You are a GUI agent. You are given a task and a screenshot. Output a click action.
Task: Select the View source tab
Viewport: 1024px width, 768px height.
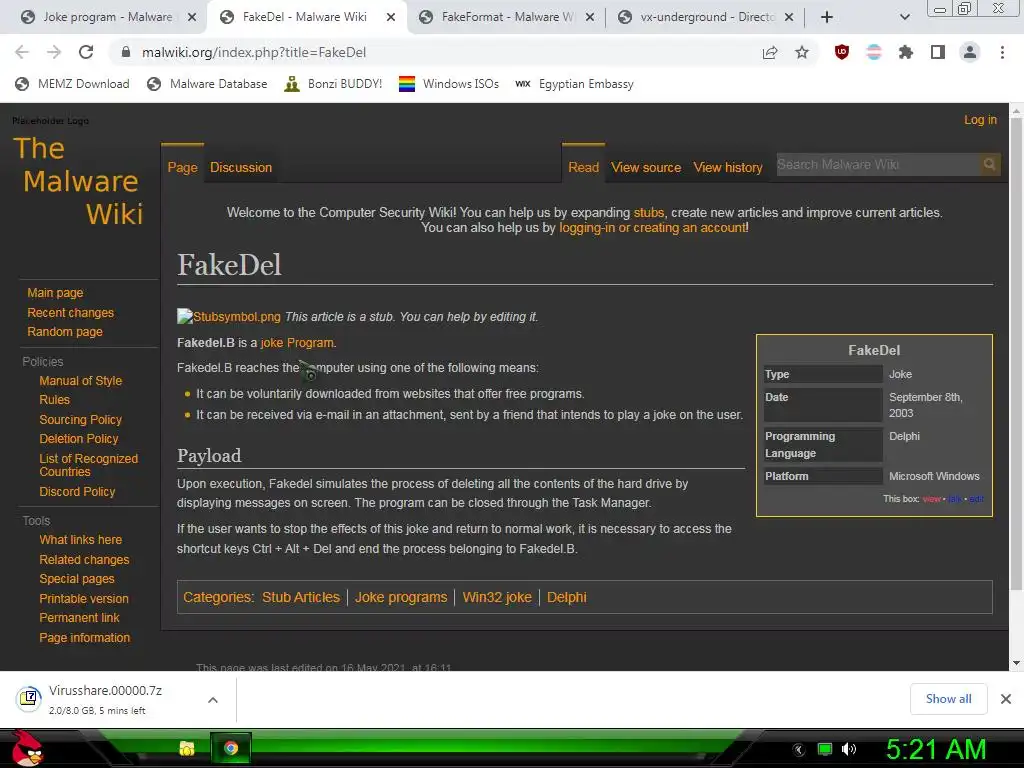646,167
